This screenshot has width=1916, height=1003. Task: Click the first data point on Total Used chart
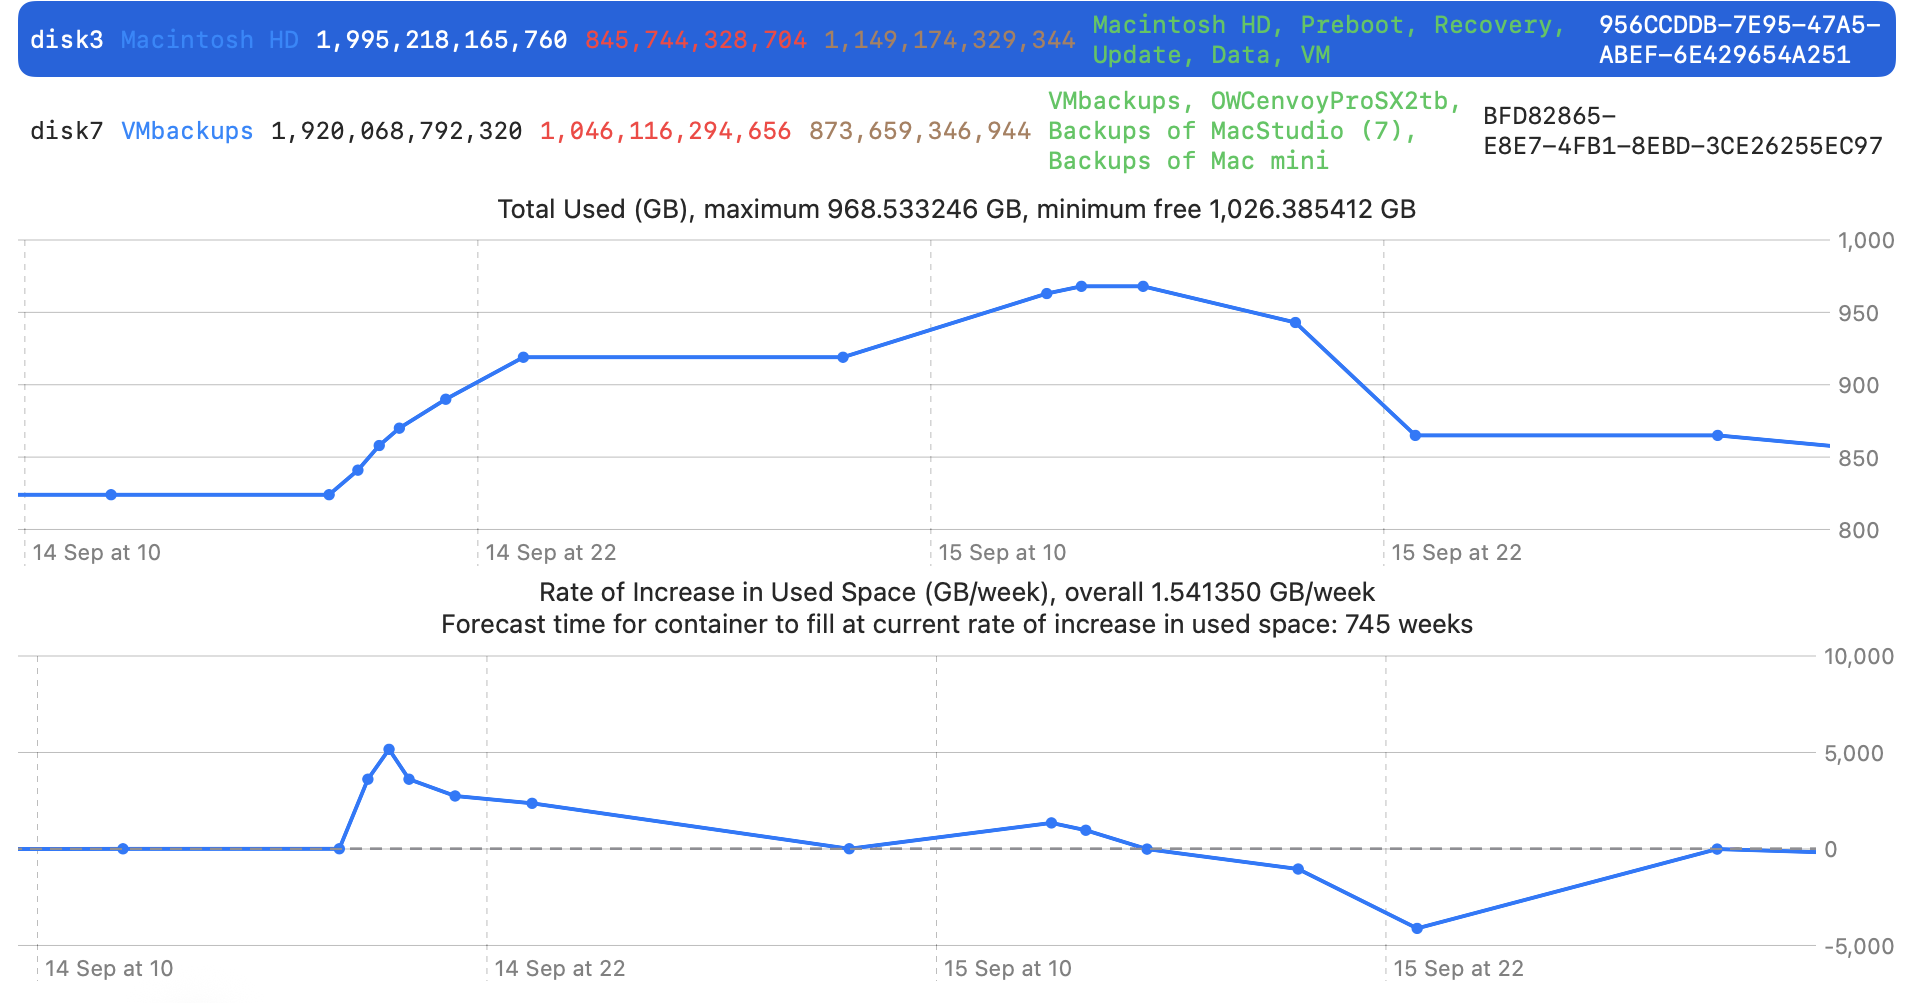111,495
